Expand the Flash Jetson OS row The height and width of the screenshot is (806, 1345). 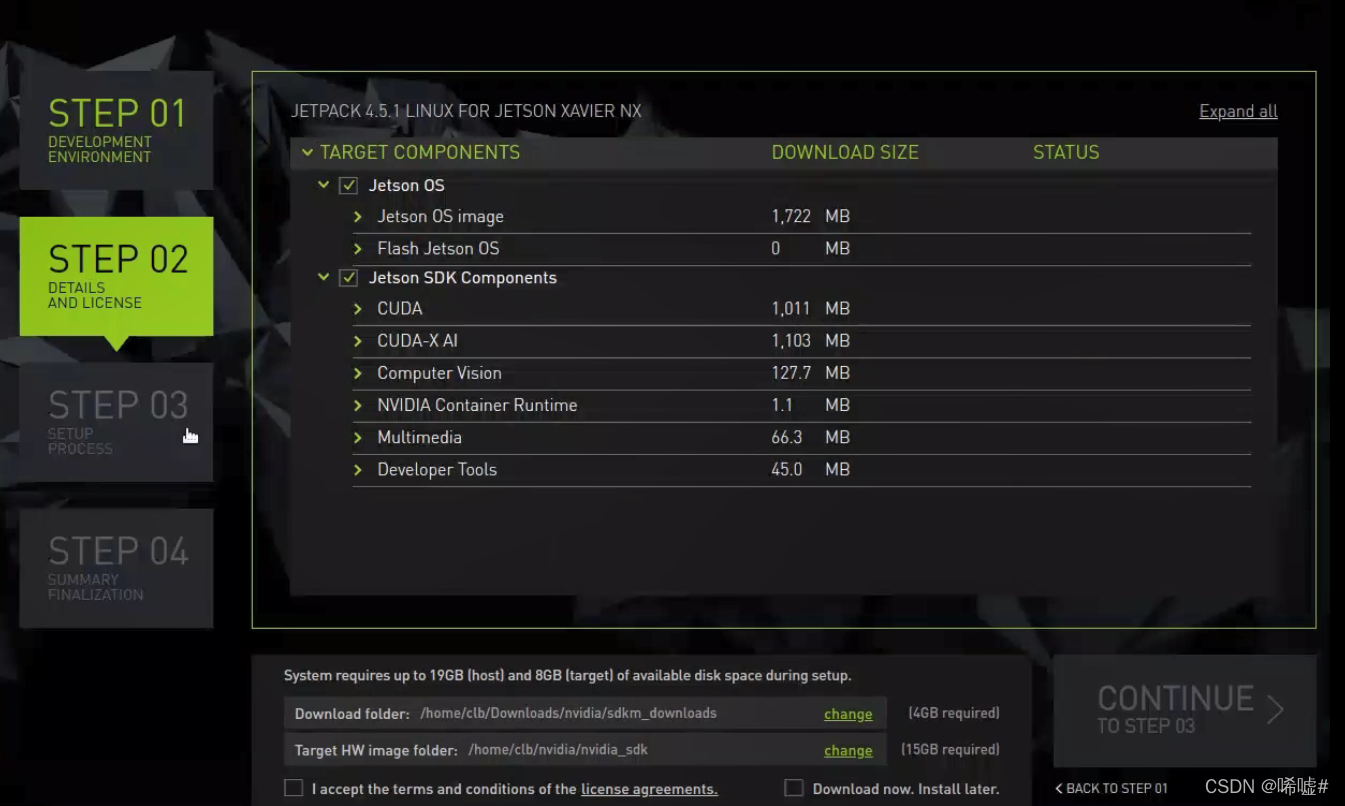[358, 248]
